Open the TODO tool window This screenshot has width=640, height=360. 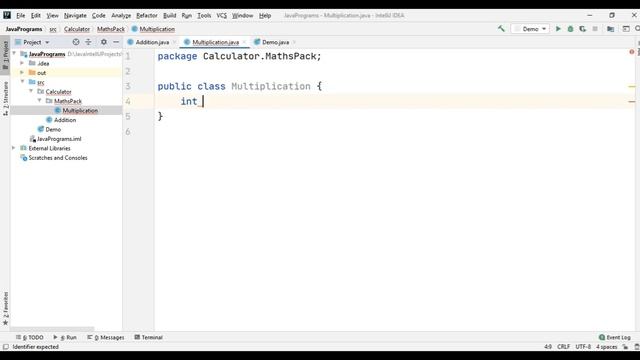(29, 337)
